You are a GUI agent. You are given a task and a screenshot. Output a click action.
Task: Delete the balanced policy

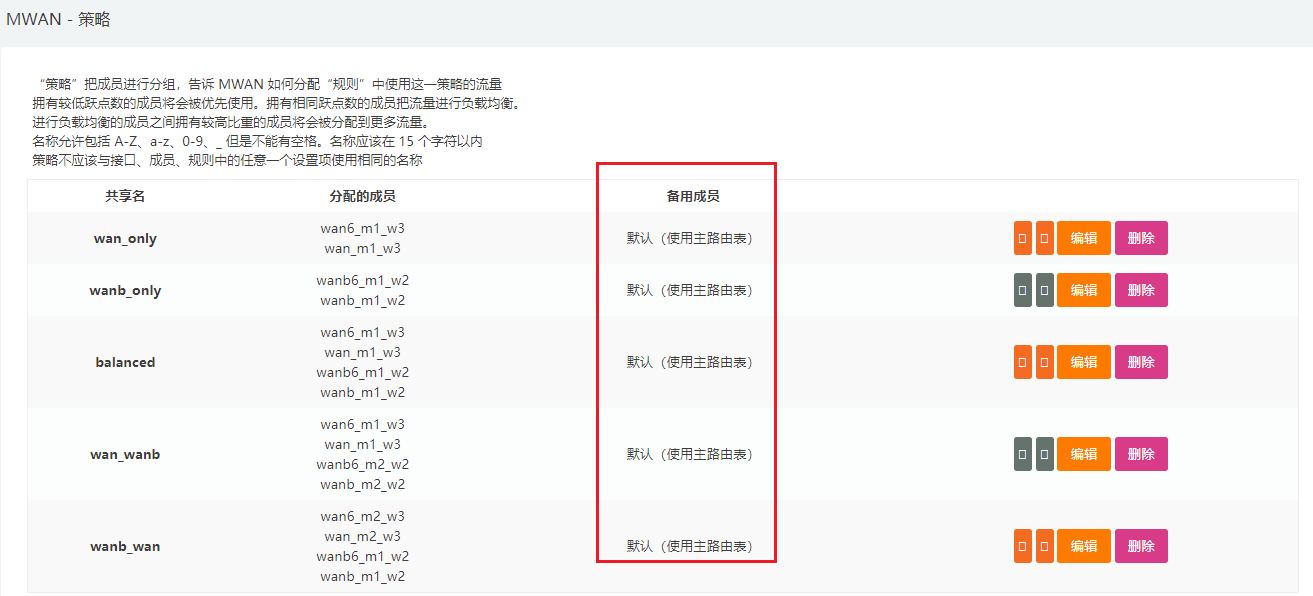(1141, 362)
